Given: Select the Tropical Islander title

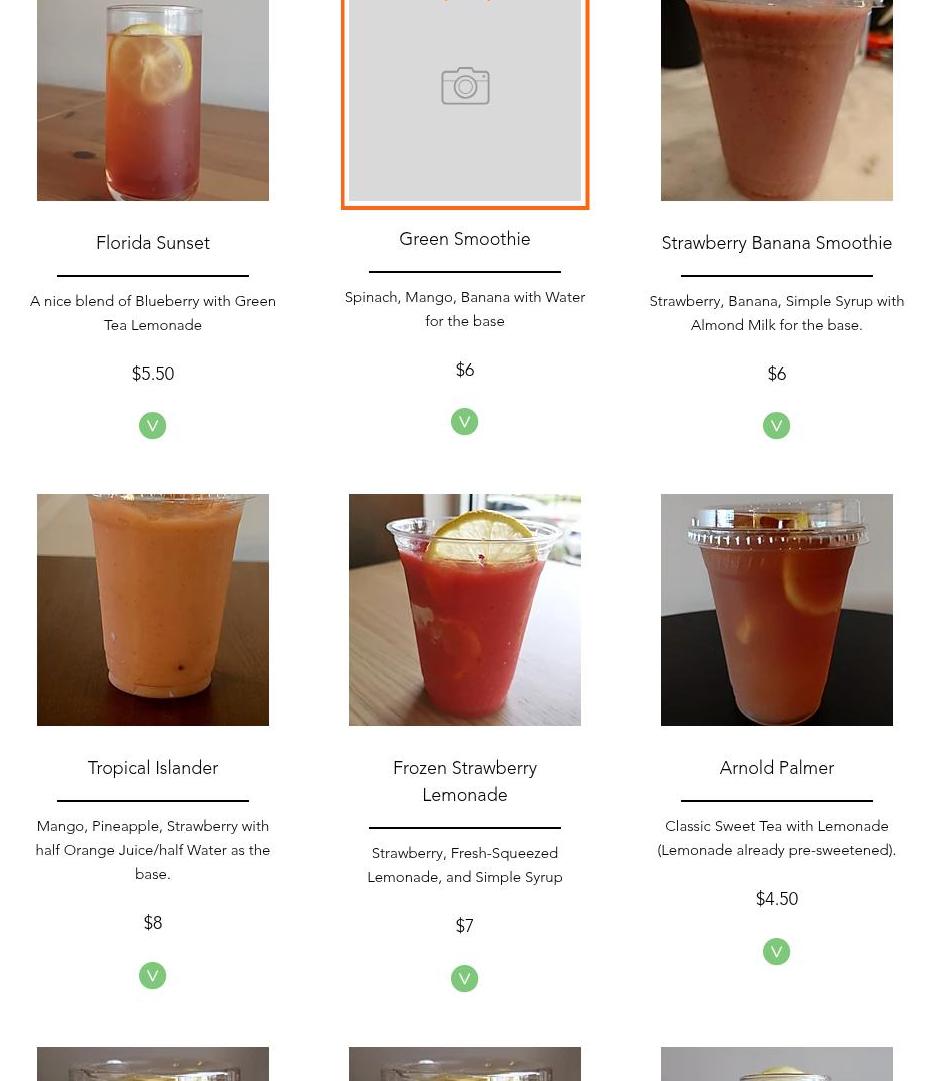Looking at the screenshot, I should (152, 767).
